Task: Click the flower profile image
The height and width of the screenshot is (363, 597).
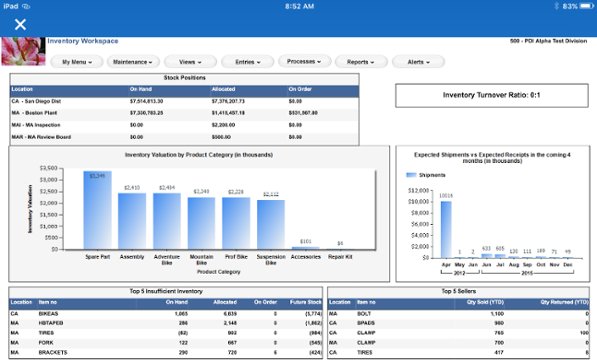Action: 23,51
